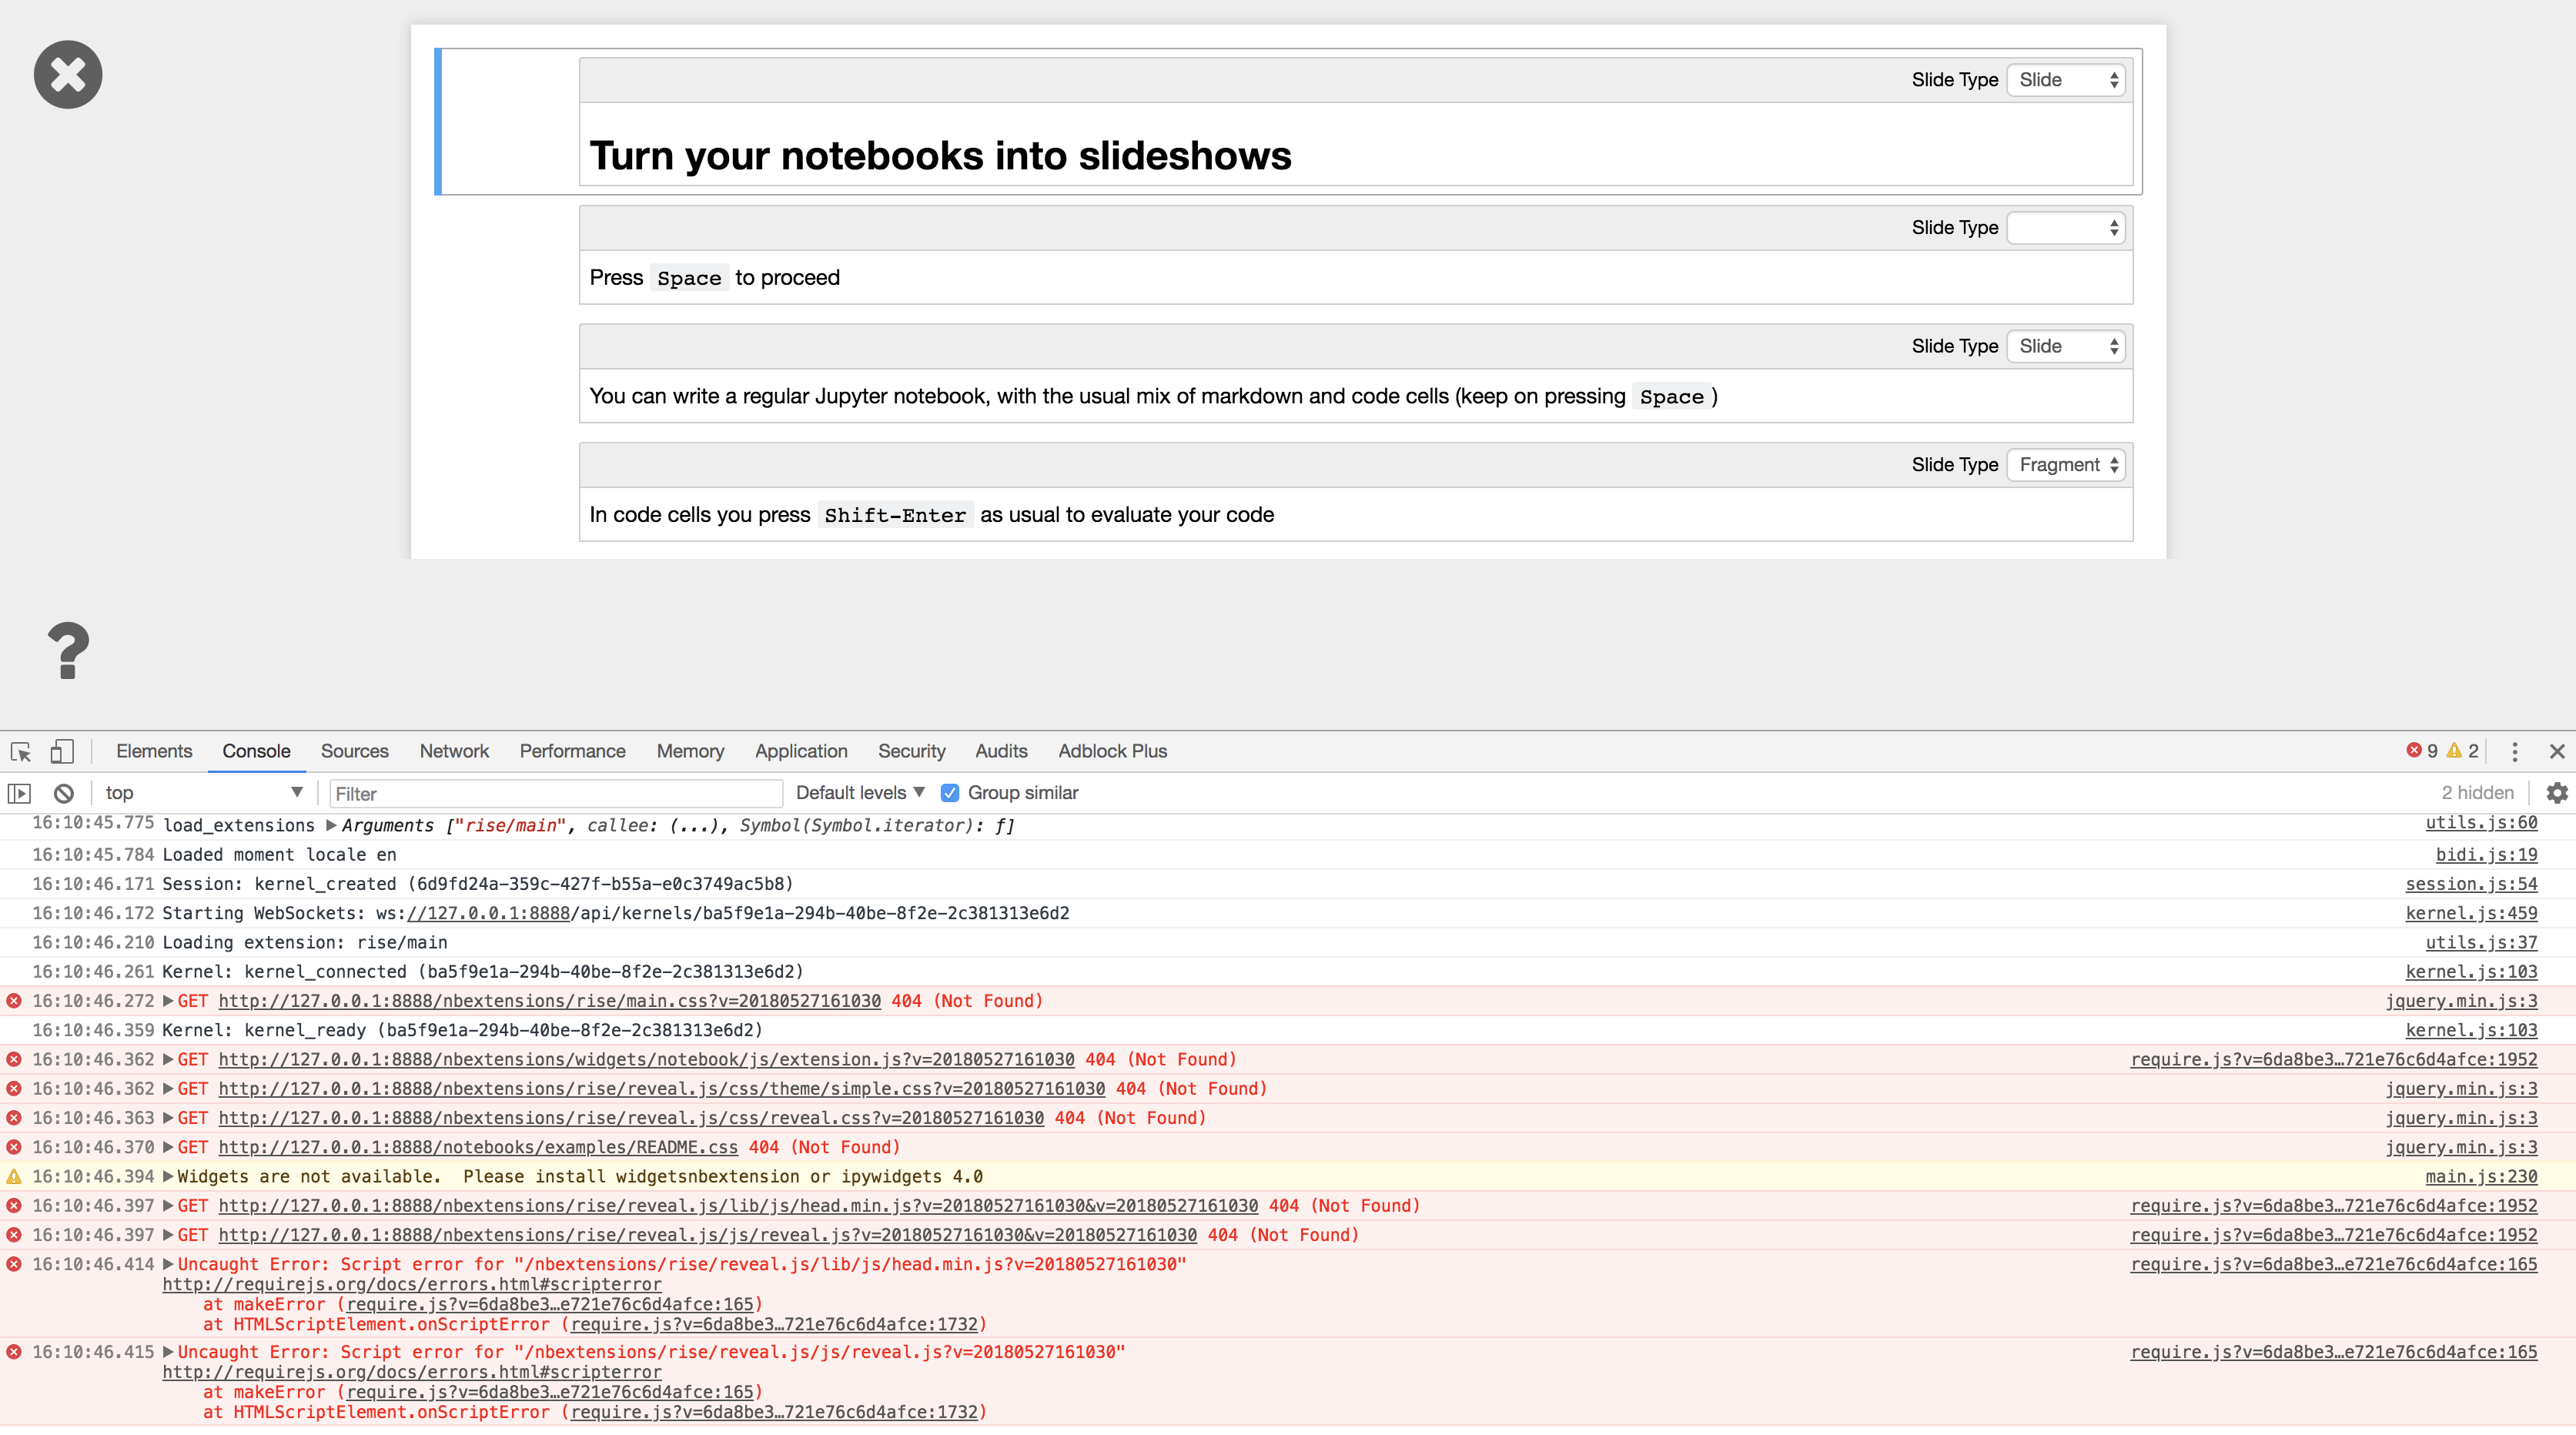Expand the head.min.js Uncaught Error entry

(x=168, y=1264)
